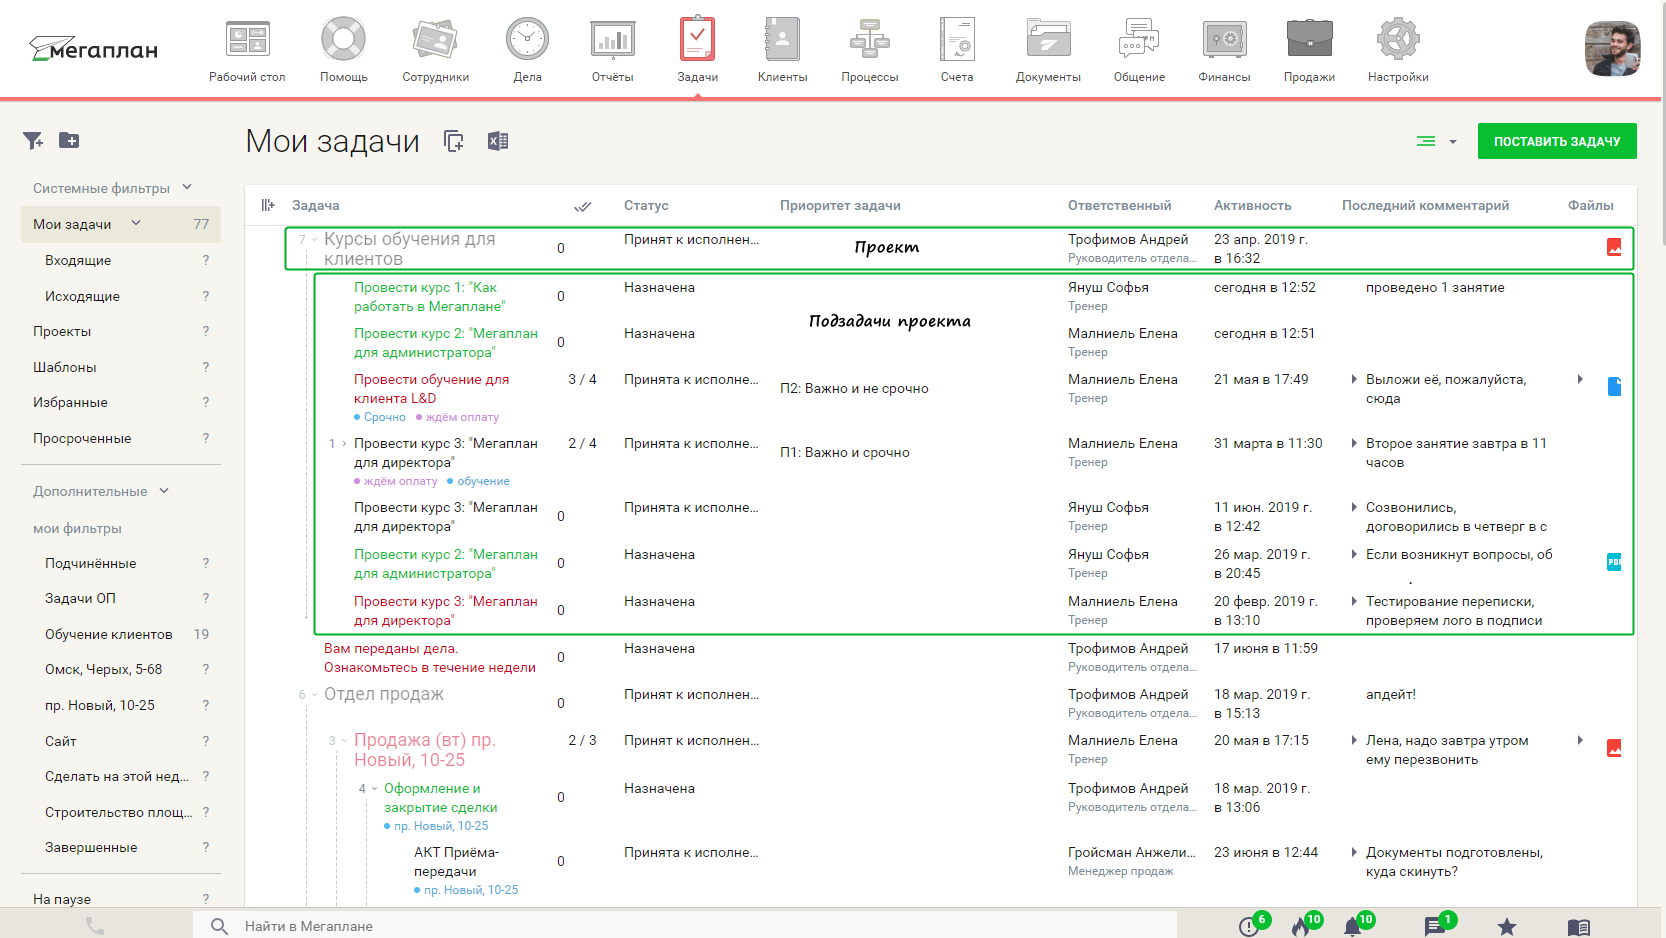Click the column settings icon in table header
The width and height of the screenshot is (1666, 938).
[268, 205]
